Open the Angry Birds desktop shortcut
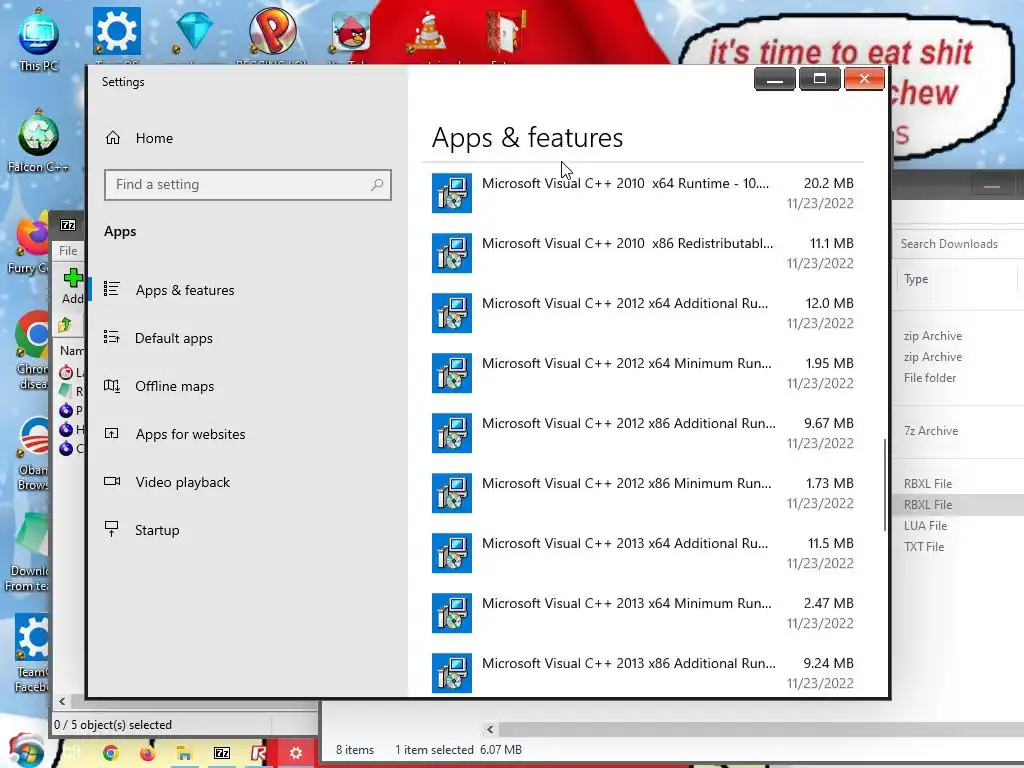The width and height of the screenshot is (1024, 768). (351, 31)
